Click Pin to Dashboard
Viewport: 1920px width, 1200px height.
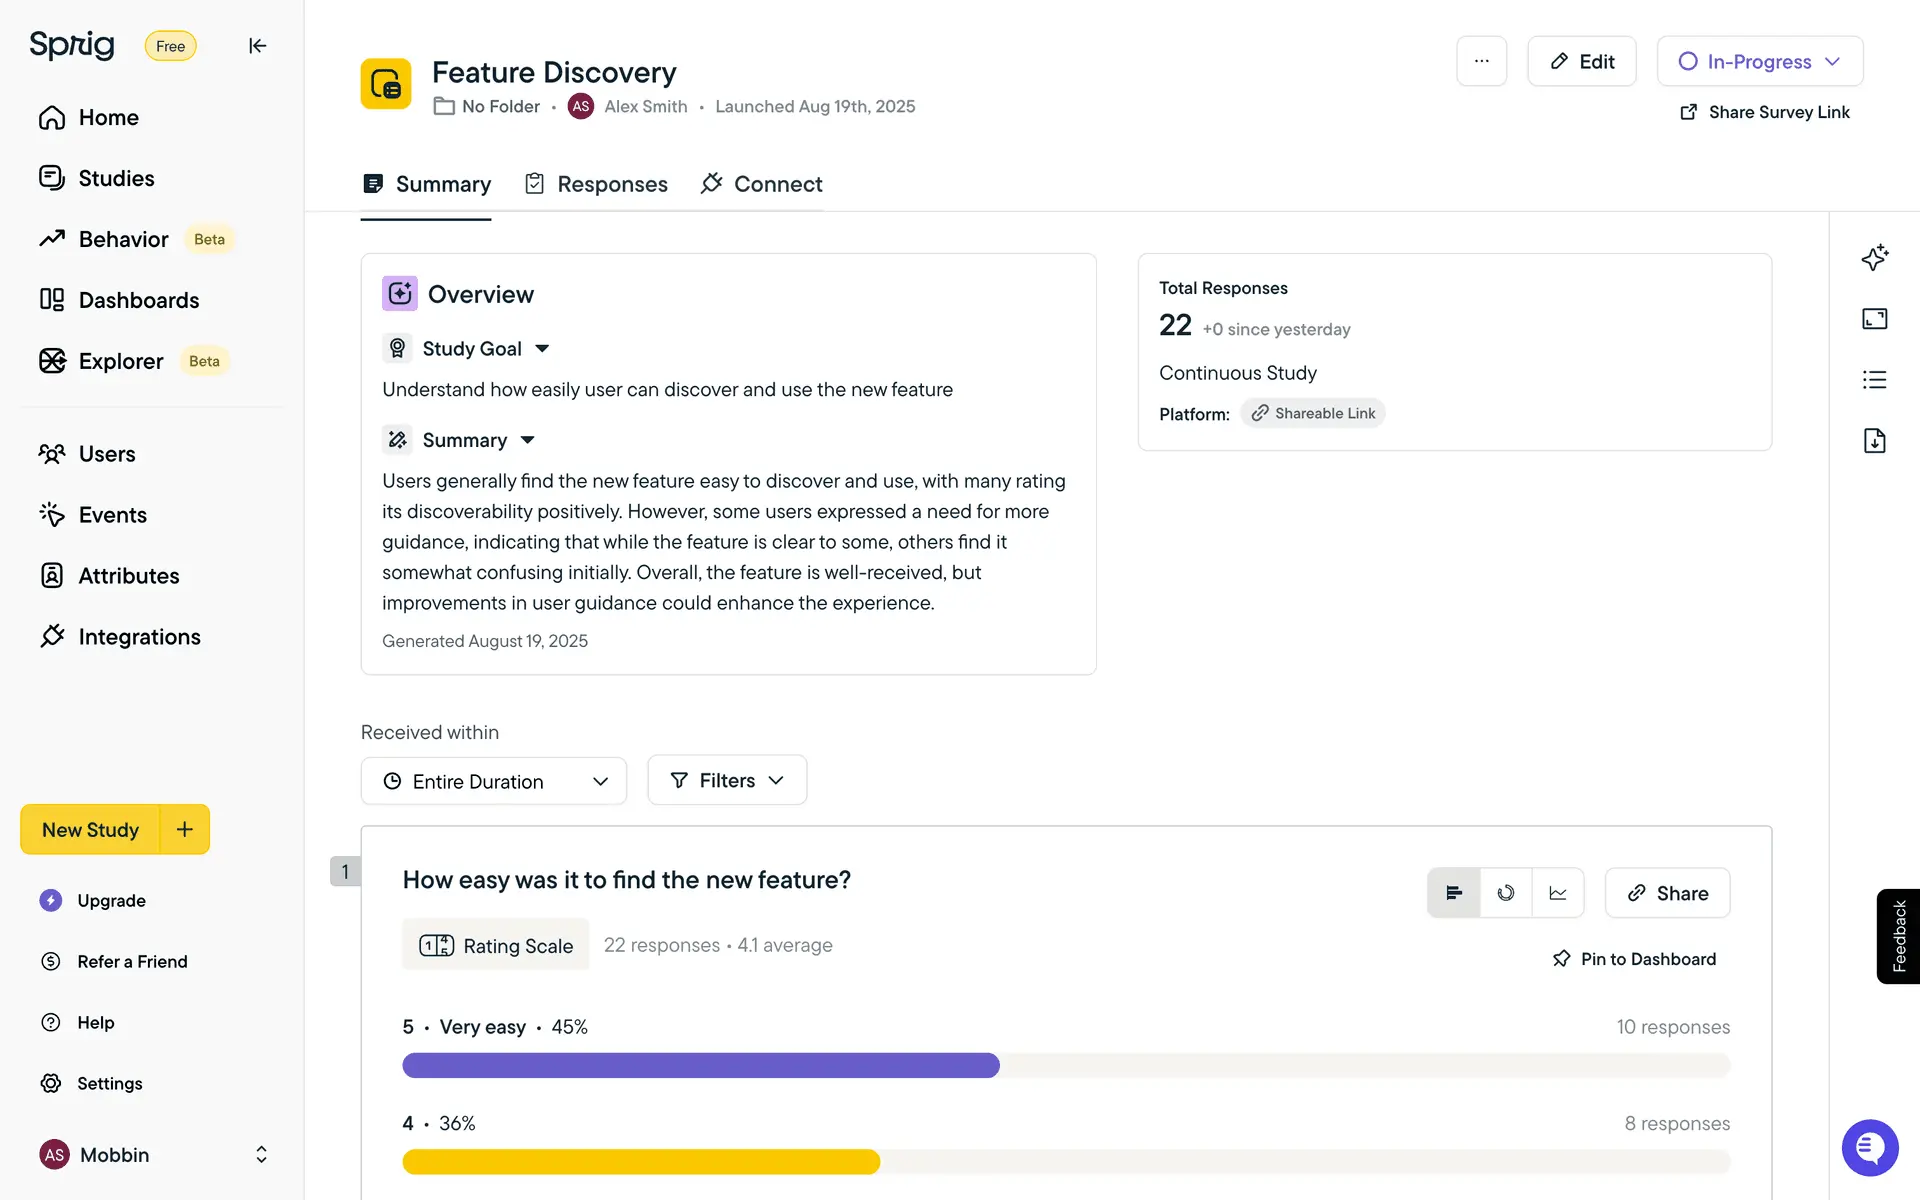tap(1634, 959)
